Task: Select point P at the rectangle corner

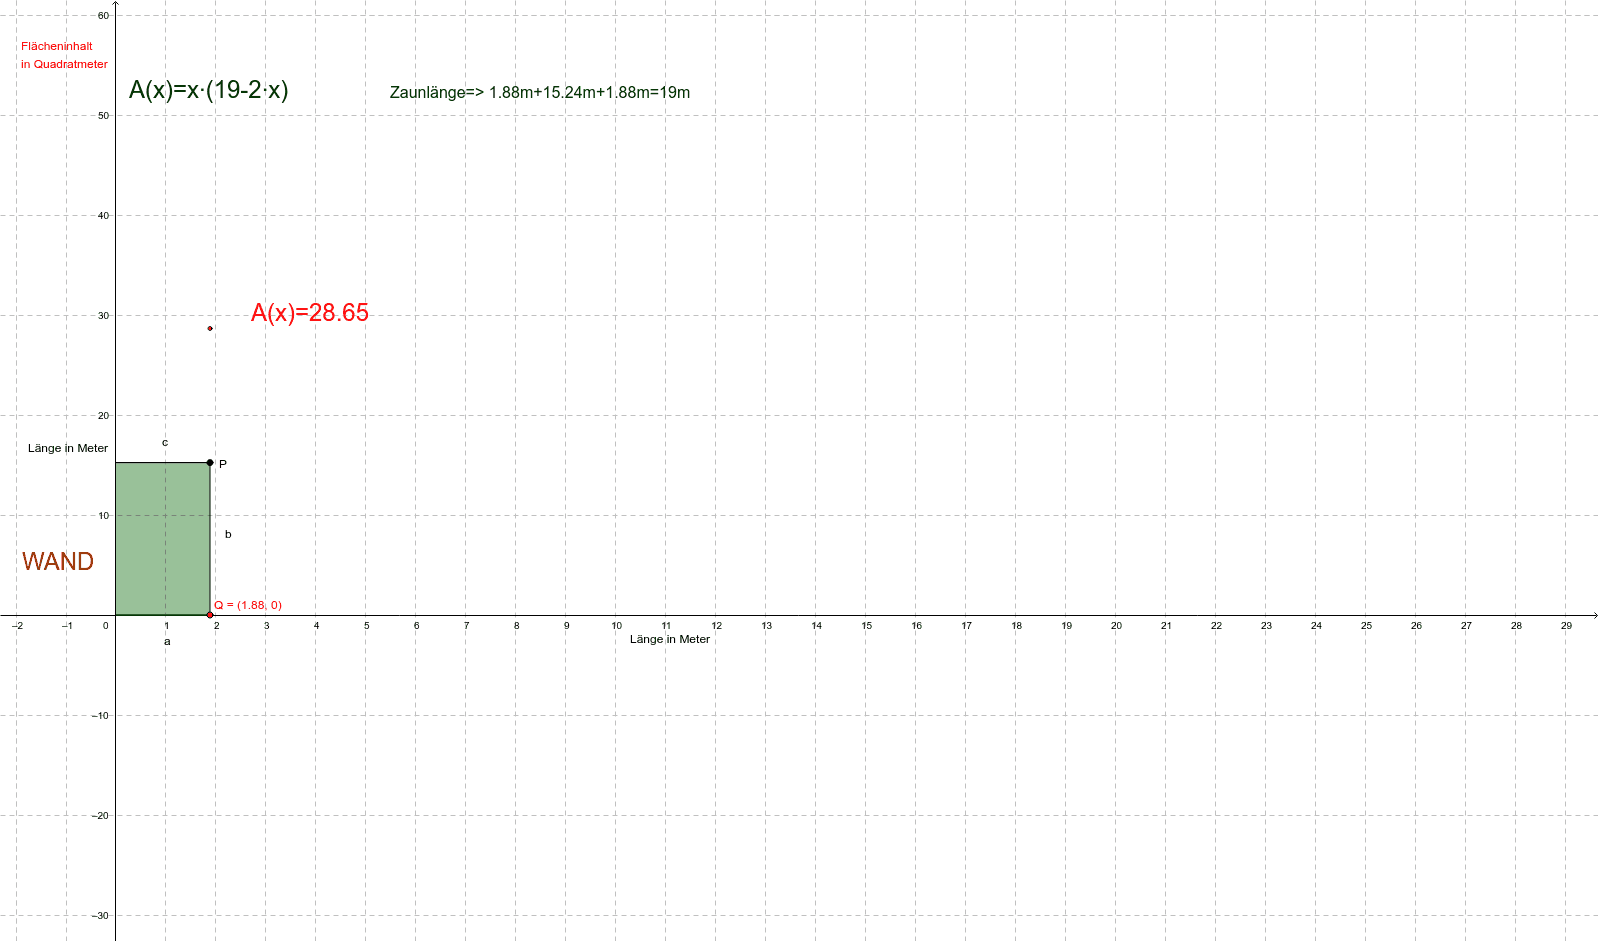Action: click(210, 462)
